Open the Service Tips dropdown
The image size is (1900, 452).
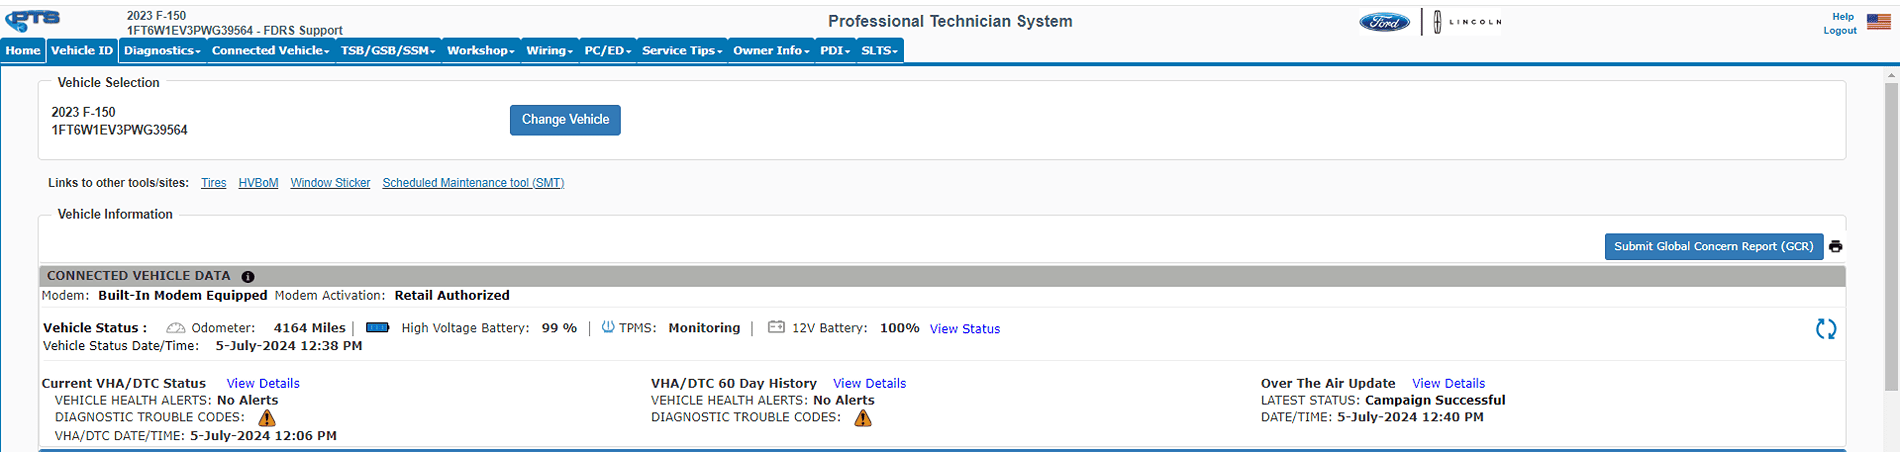(681, 51)
